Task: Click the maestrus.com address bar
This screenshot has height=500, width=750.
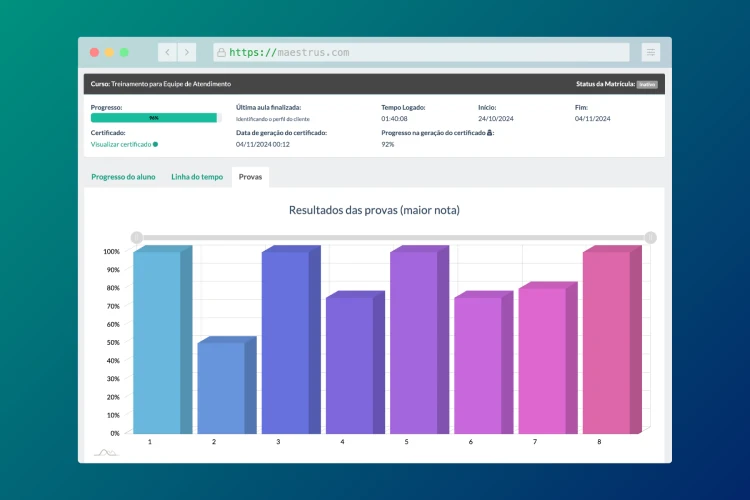Action: (x=420, y=52)
